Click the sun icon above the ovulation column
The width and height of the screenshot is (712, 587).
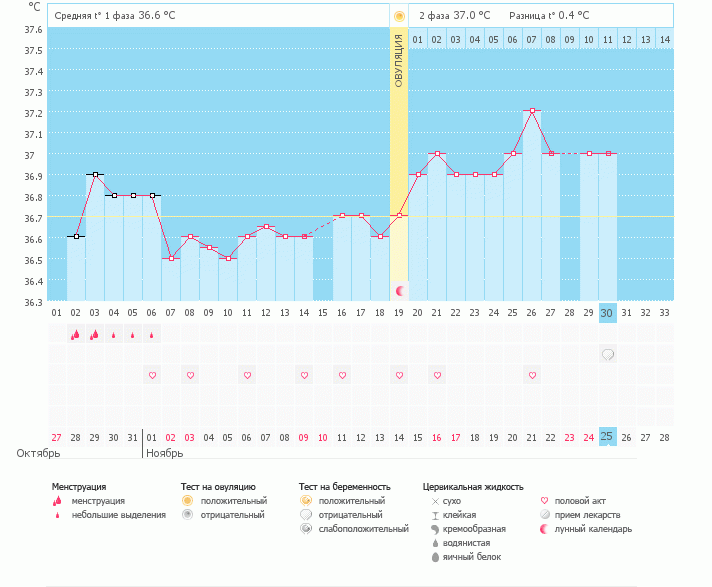(400, 16)
